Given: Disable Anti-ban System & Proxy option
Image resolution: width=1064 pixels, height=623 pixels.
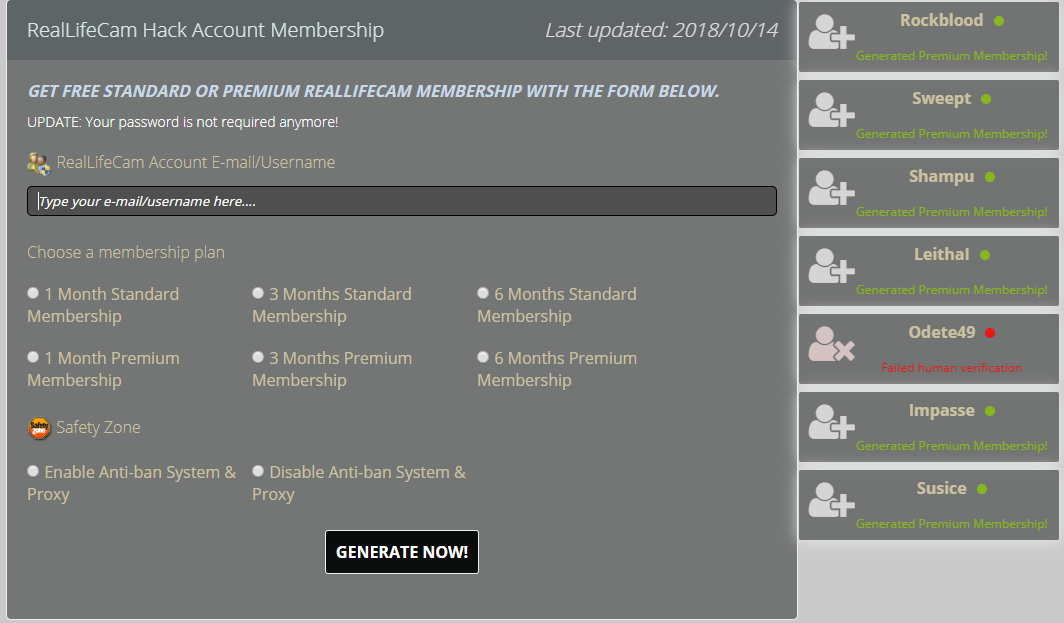Looking at the screenshot, I should point(258,471).
